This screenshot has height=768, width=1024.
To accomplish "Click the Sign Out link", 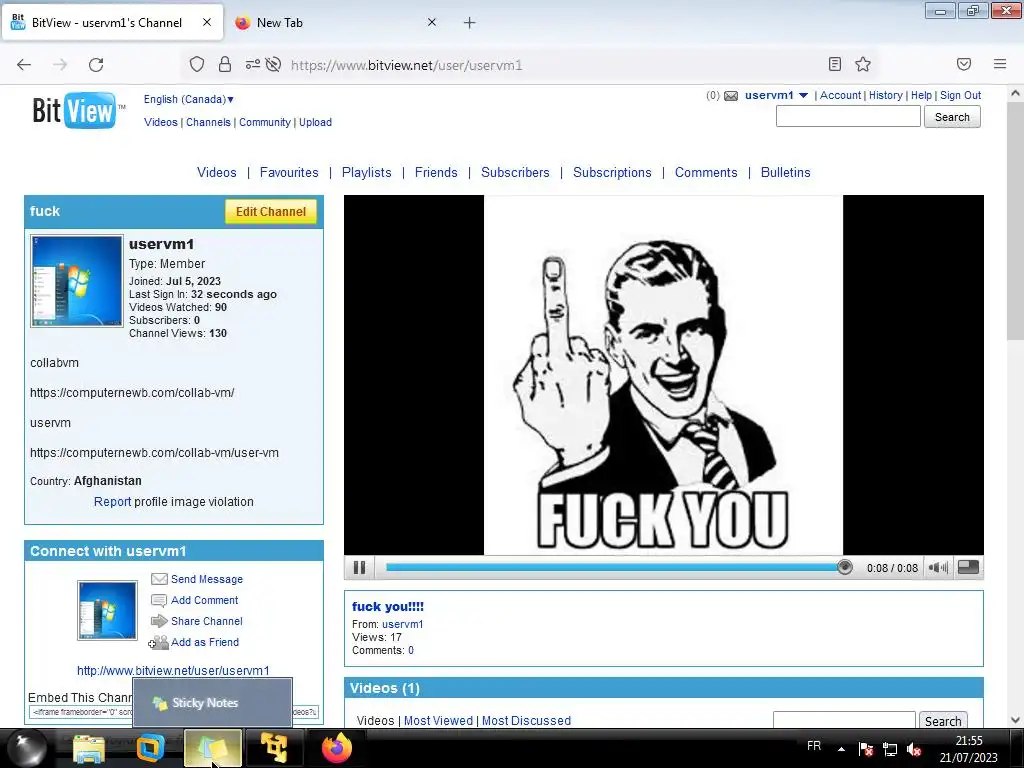I will point(960,95).
